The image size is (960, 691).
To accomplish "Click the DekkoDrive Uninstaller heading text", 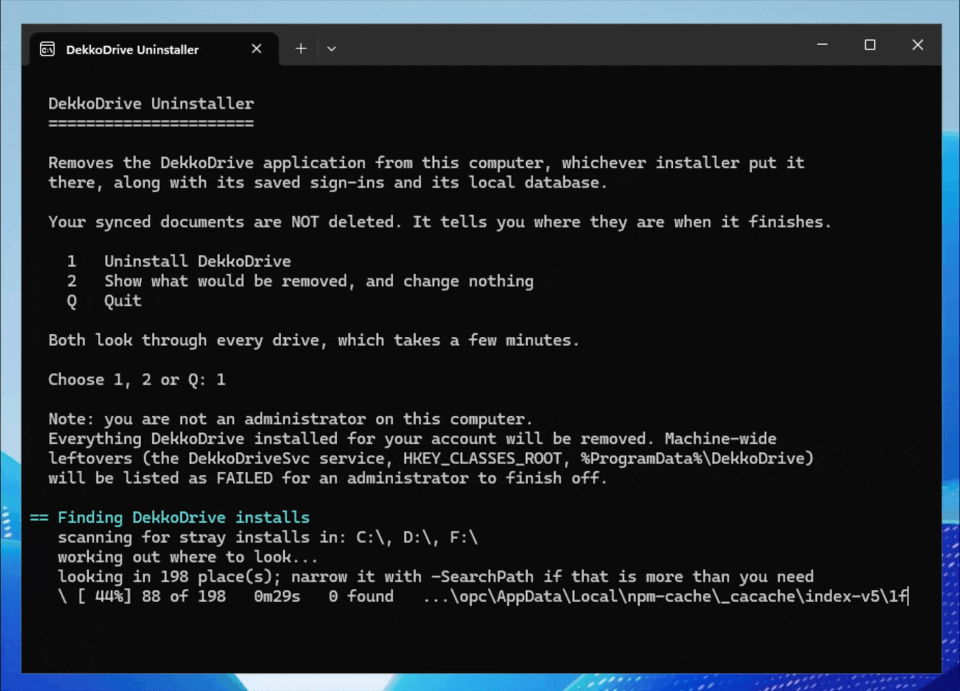I will pyautogui.click(x=151, y=103).
